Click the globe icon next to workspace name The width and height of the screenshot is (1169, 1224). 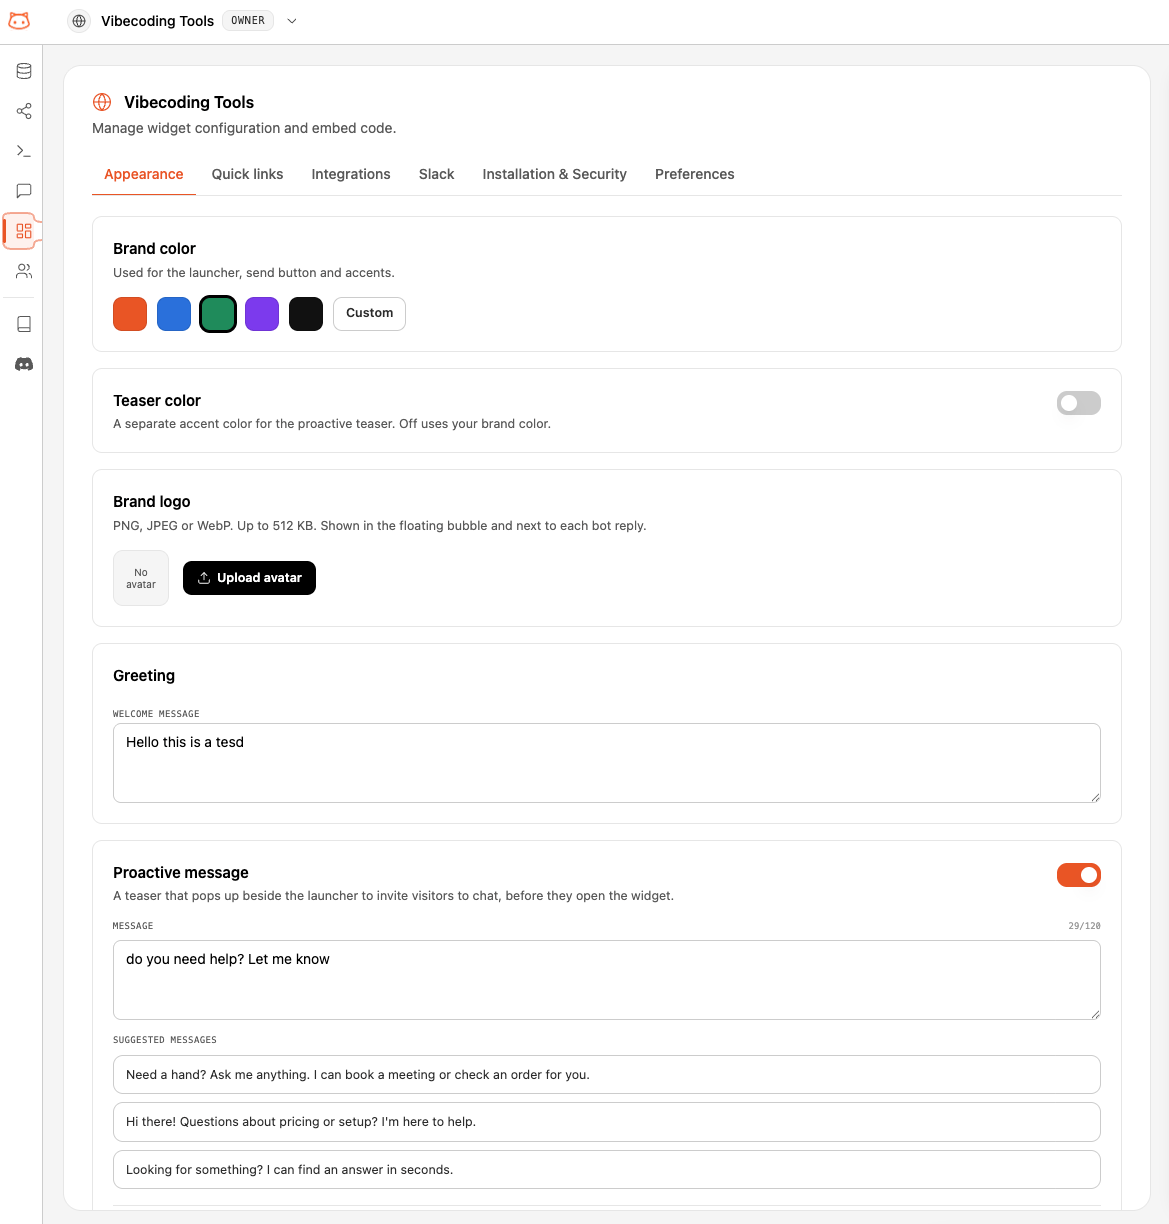coord(79,21)
